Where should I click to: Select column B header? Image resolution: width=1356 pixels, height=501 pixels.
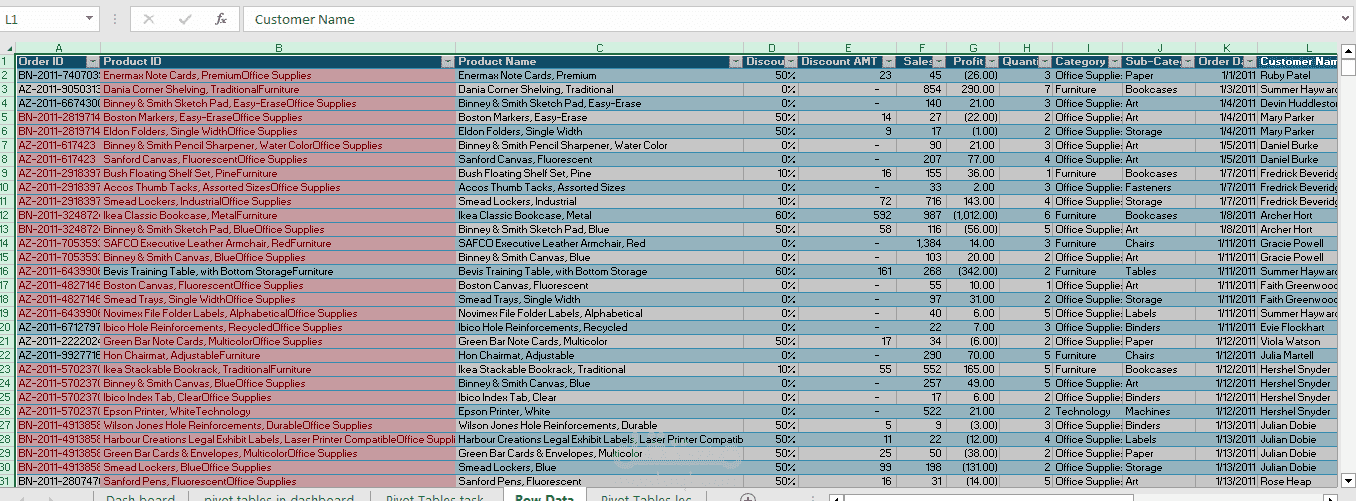point(278,48)
